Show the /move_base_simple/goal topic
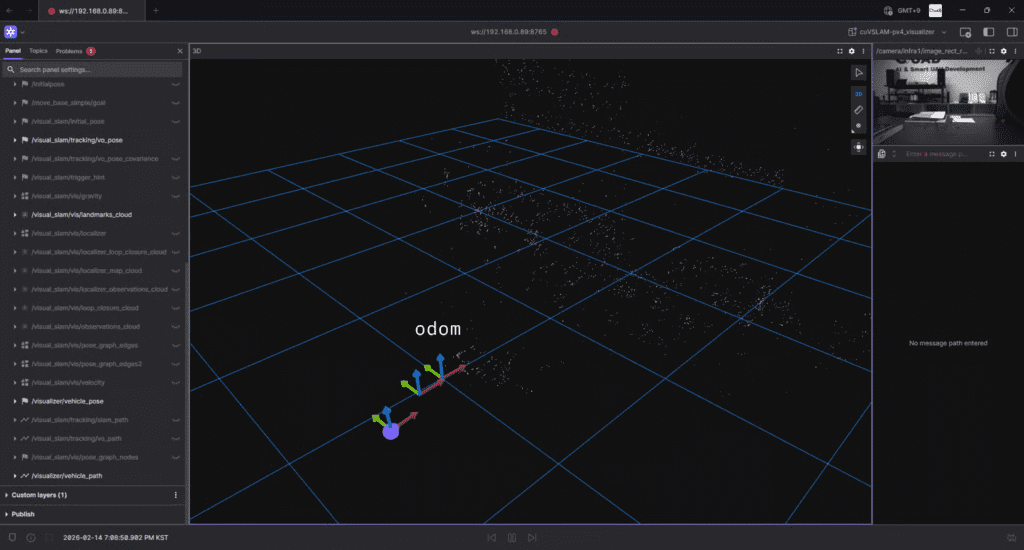 point(175,103)
